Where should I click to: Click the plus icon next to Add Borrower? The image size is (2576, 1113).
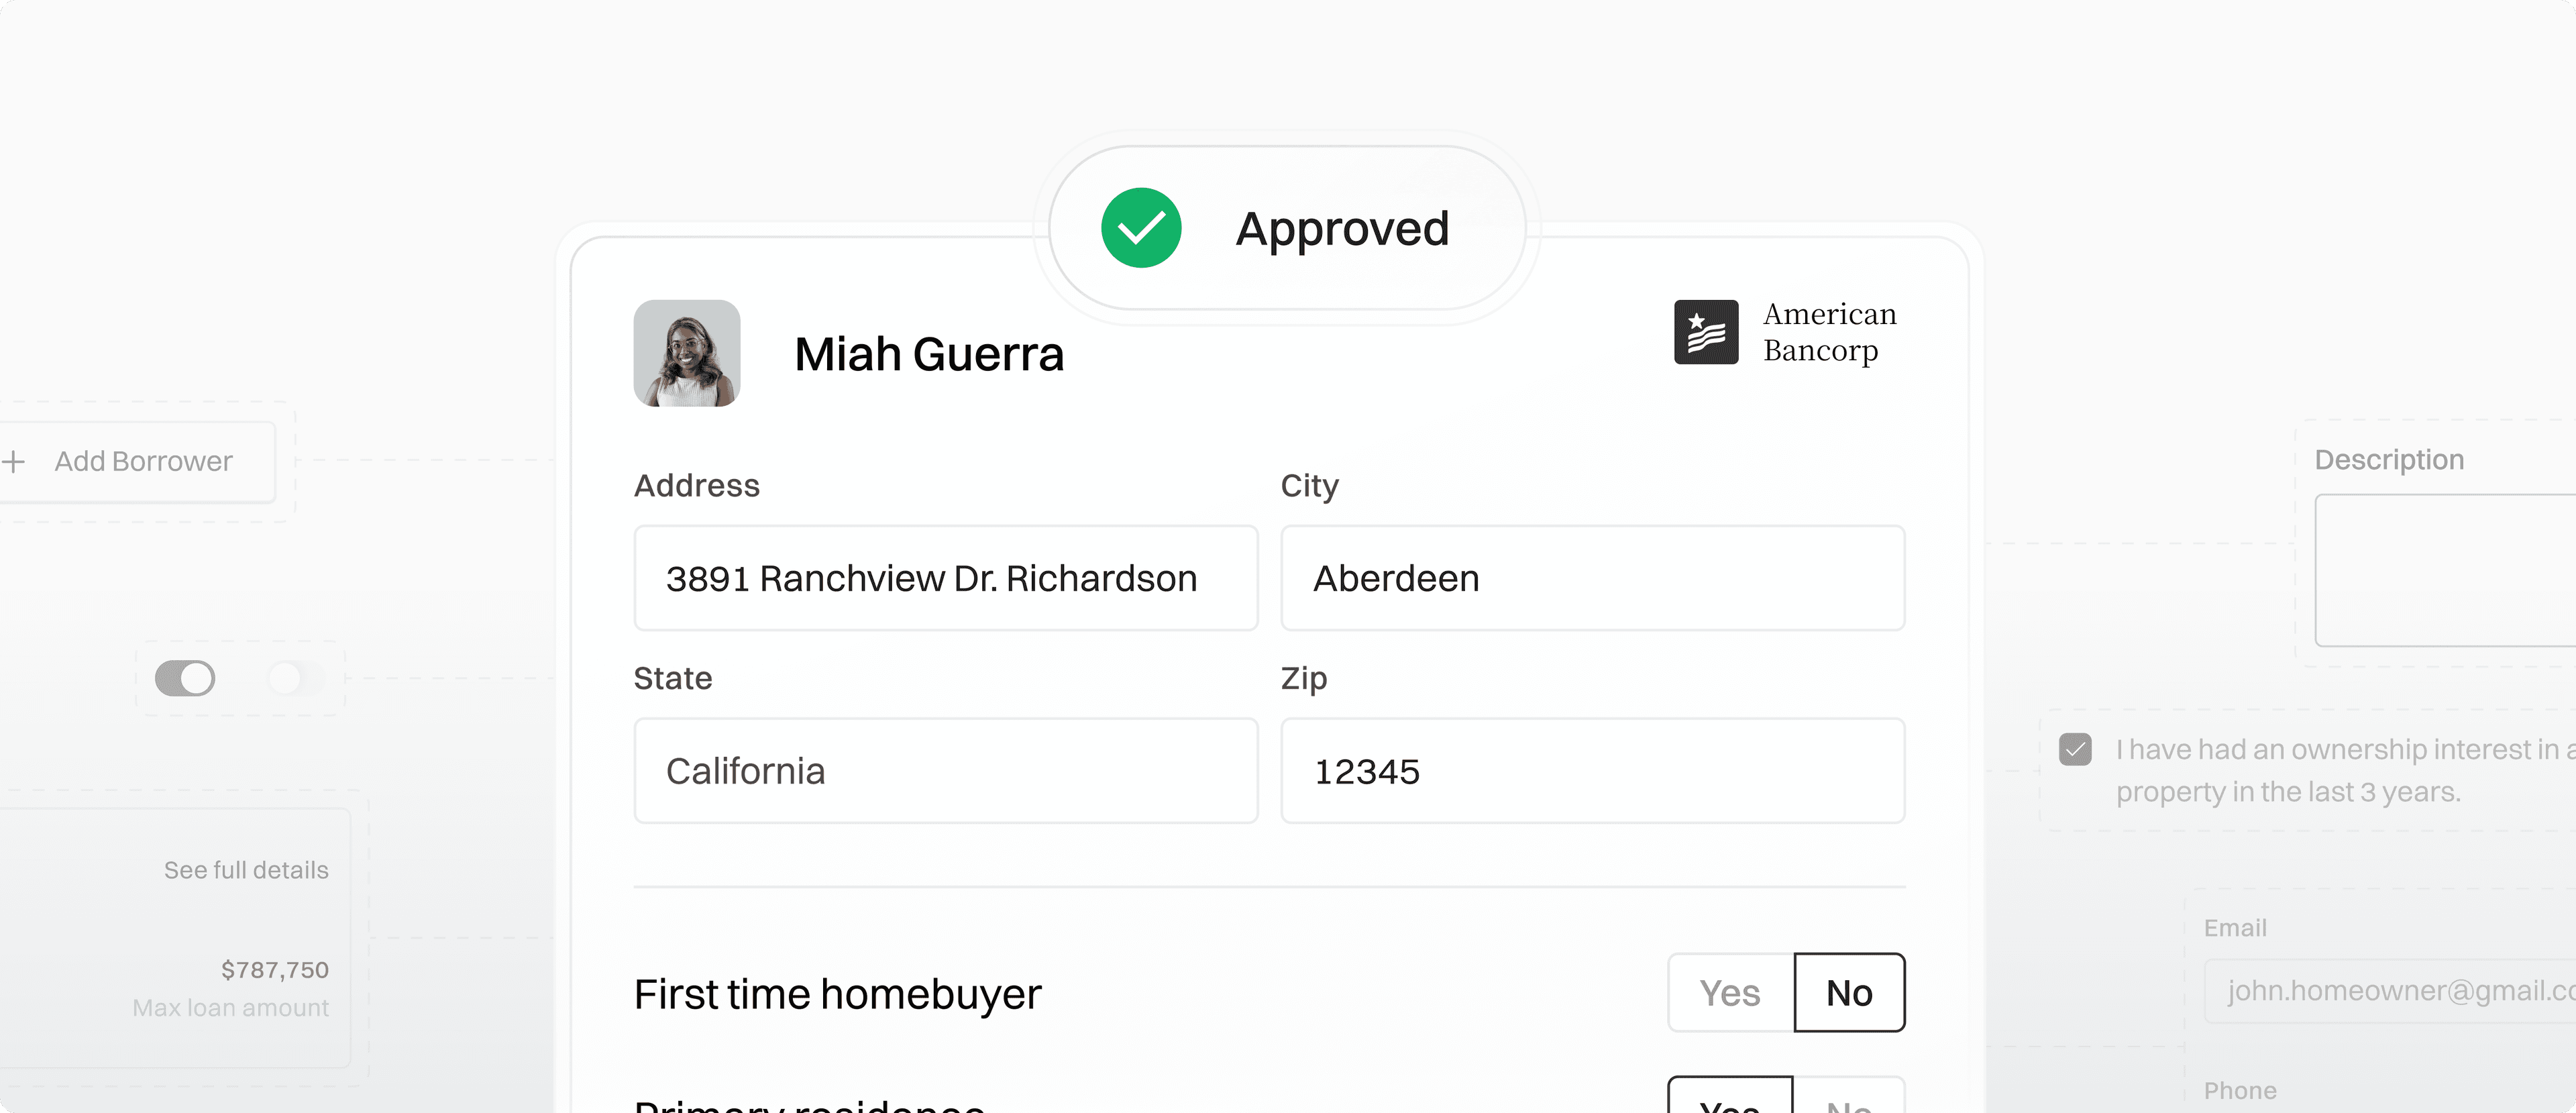14,461
